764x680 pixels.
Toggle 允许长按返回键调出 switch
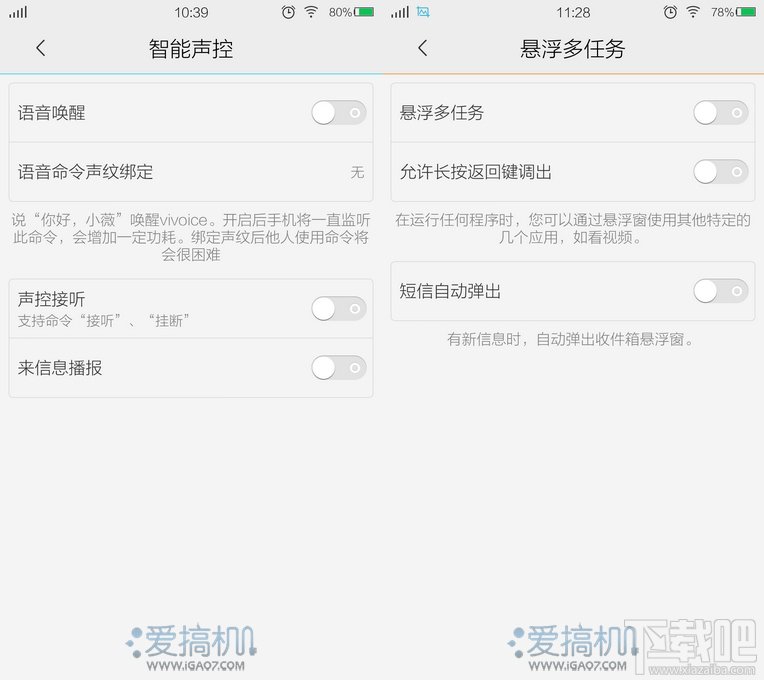point(721,171)
